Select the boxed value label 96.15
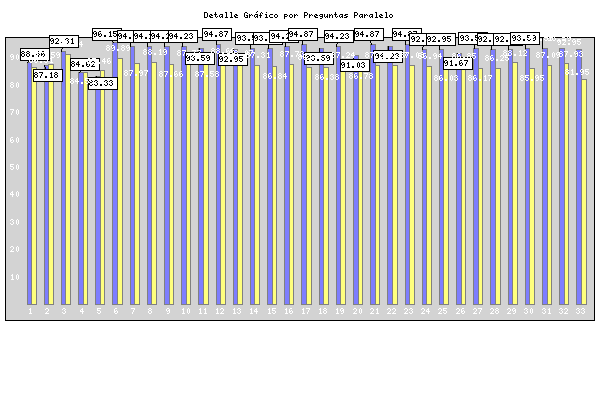 coord(107,34)
